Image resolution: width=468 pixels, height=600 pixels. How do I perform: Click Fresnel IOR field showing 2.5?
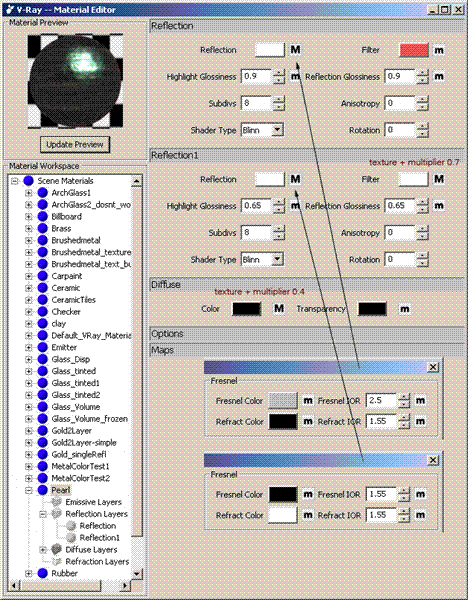tap(382, 401)
